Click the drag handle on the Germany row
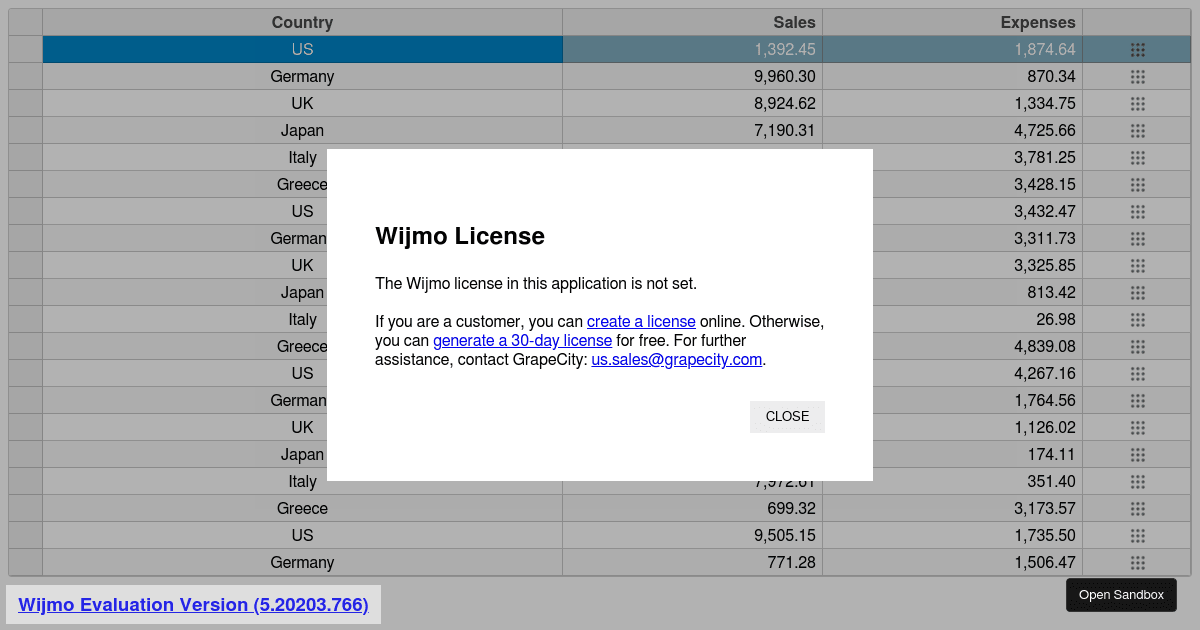 click(x=1137, y=76)
